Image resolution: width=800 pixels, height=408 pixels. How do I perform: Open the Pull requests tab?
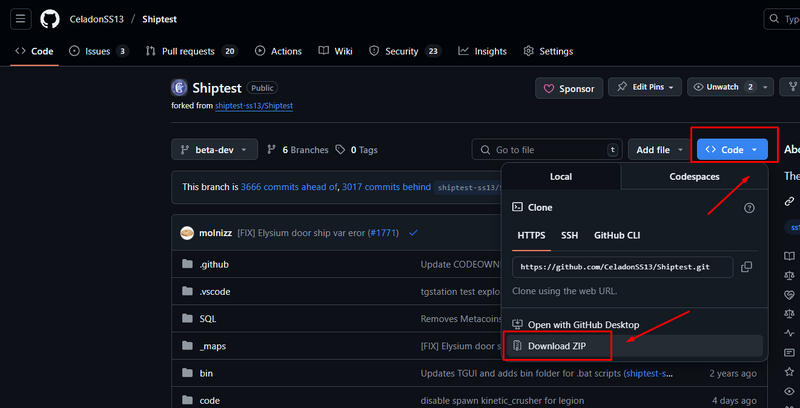point(191,51)
